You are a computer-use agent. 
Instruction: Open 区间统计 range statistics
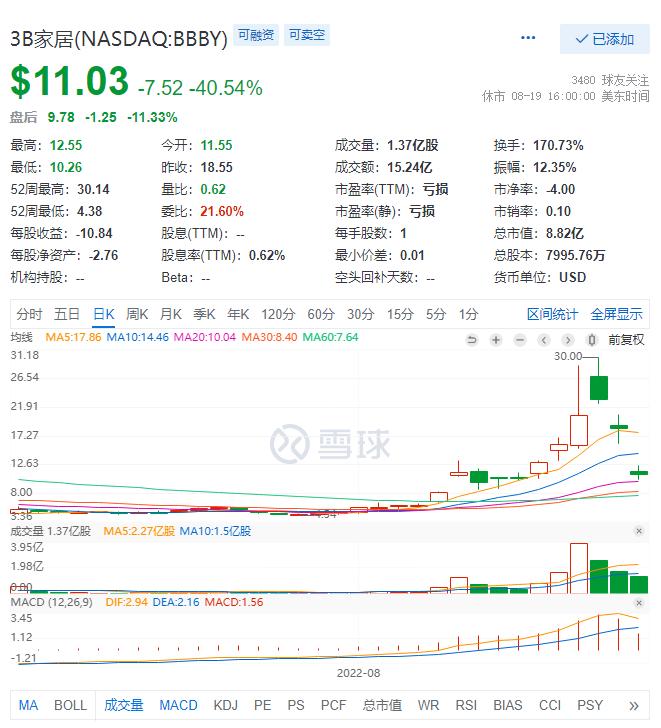click(552, 314)
